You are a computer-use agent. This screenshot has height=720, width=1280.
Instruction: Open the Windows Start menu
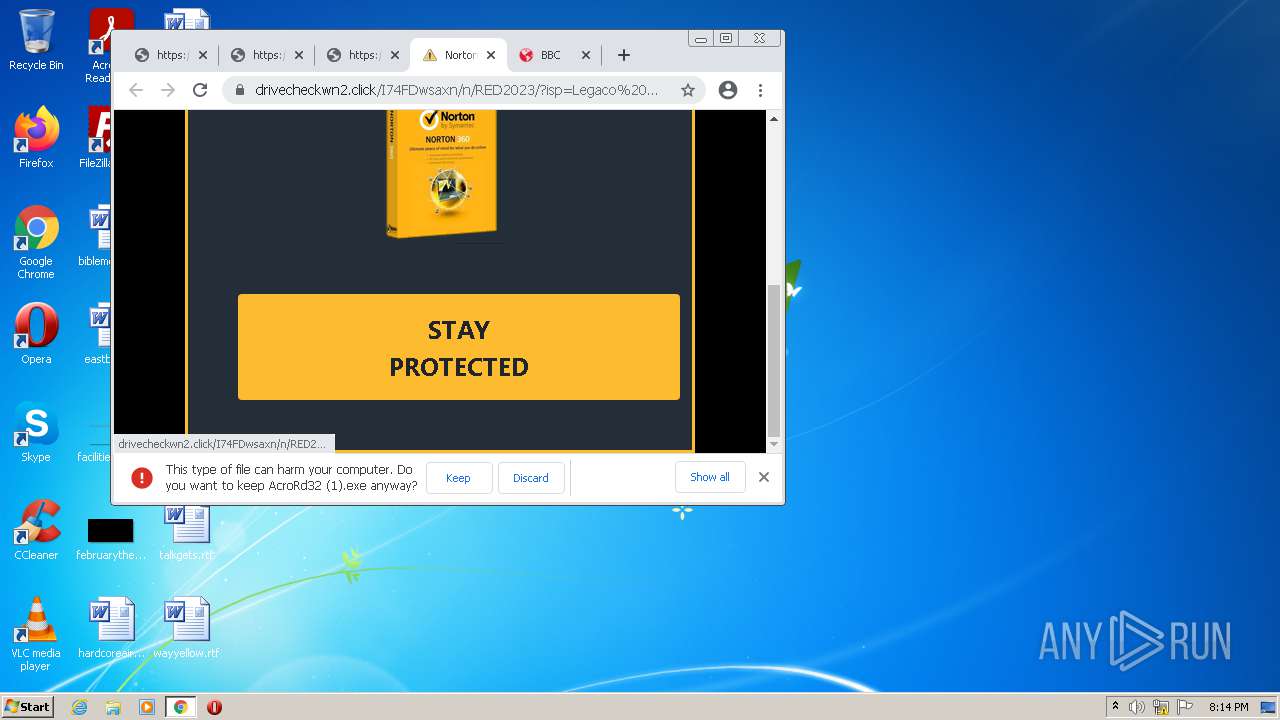click(x=27, y=707)
